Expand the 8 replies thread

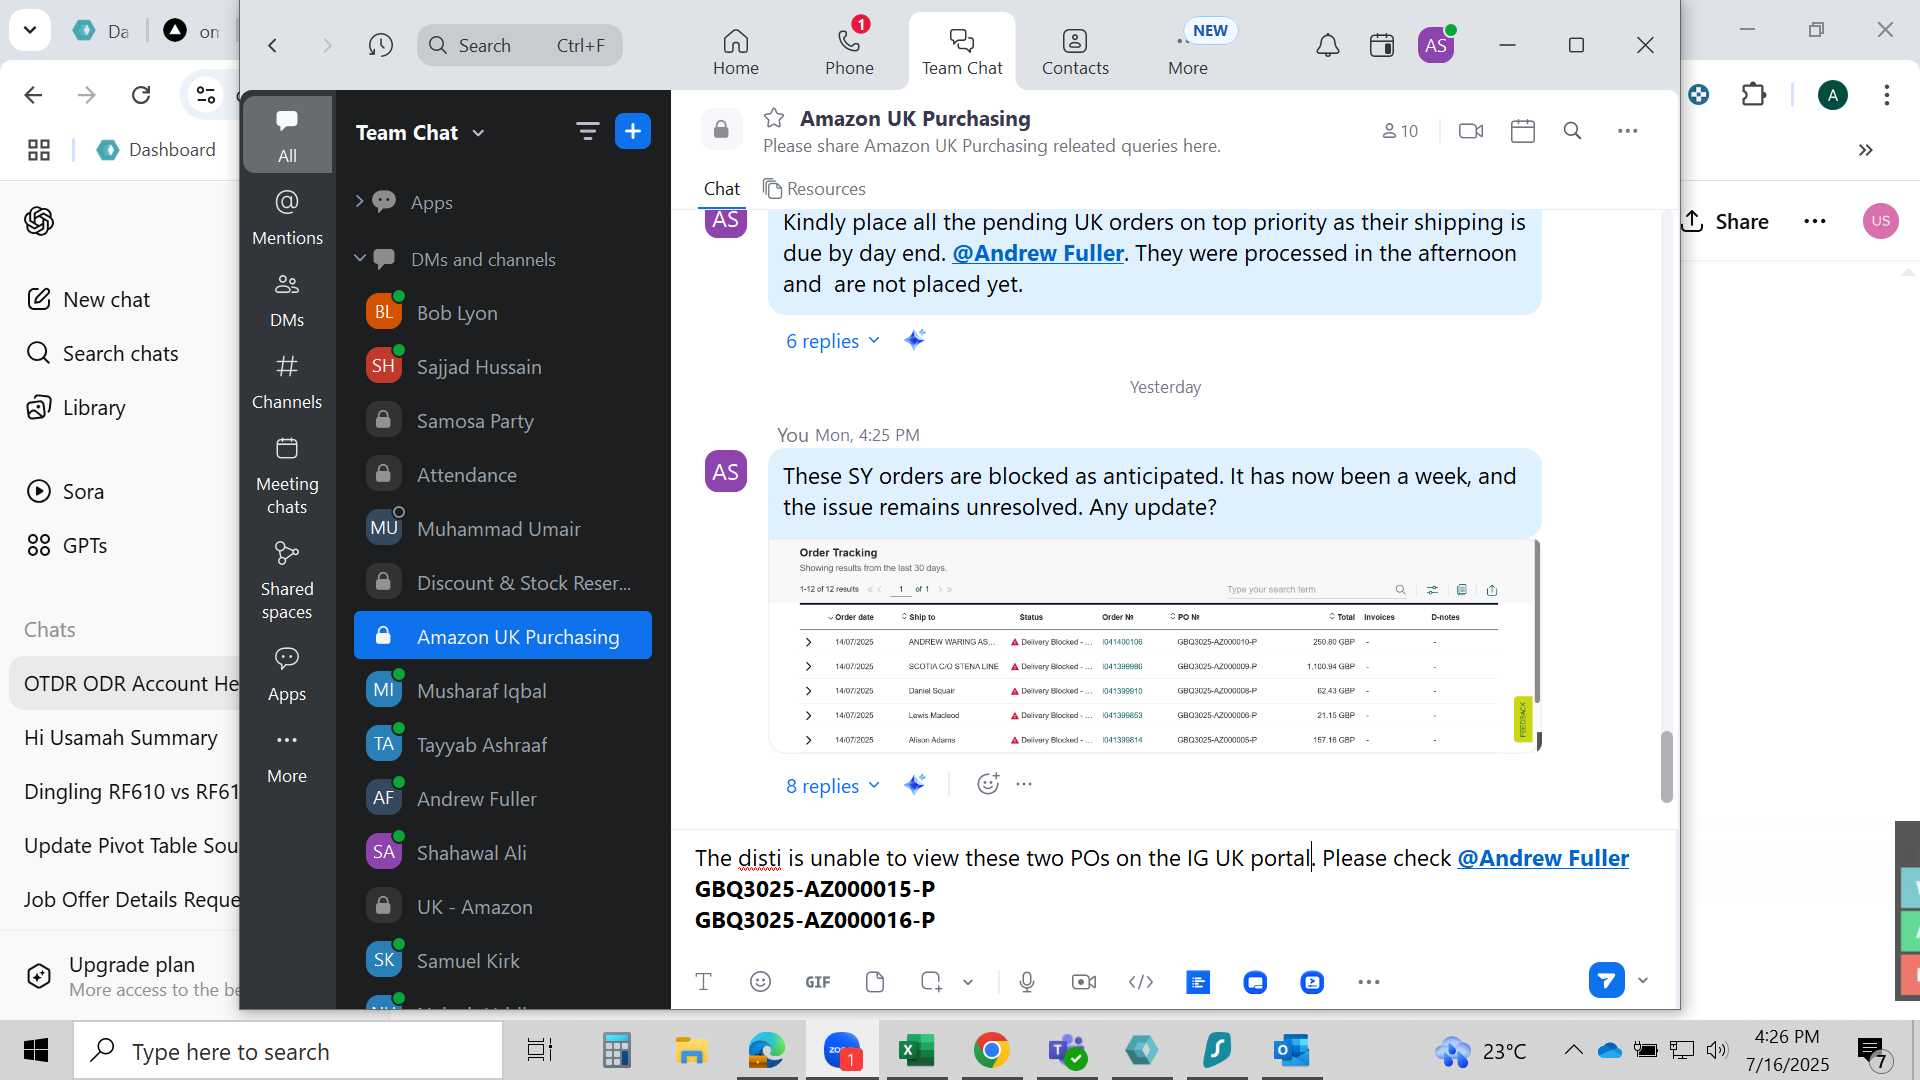pyautogui.click(x=832, y=786)
